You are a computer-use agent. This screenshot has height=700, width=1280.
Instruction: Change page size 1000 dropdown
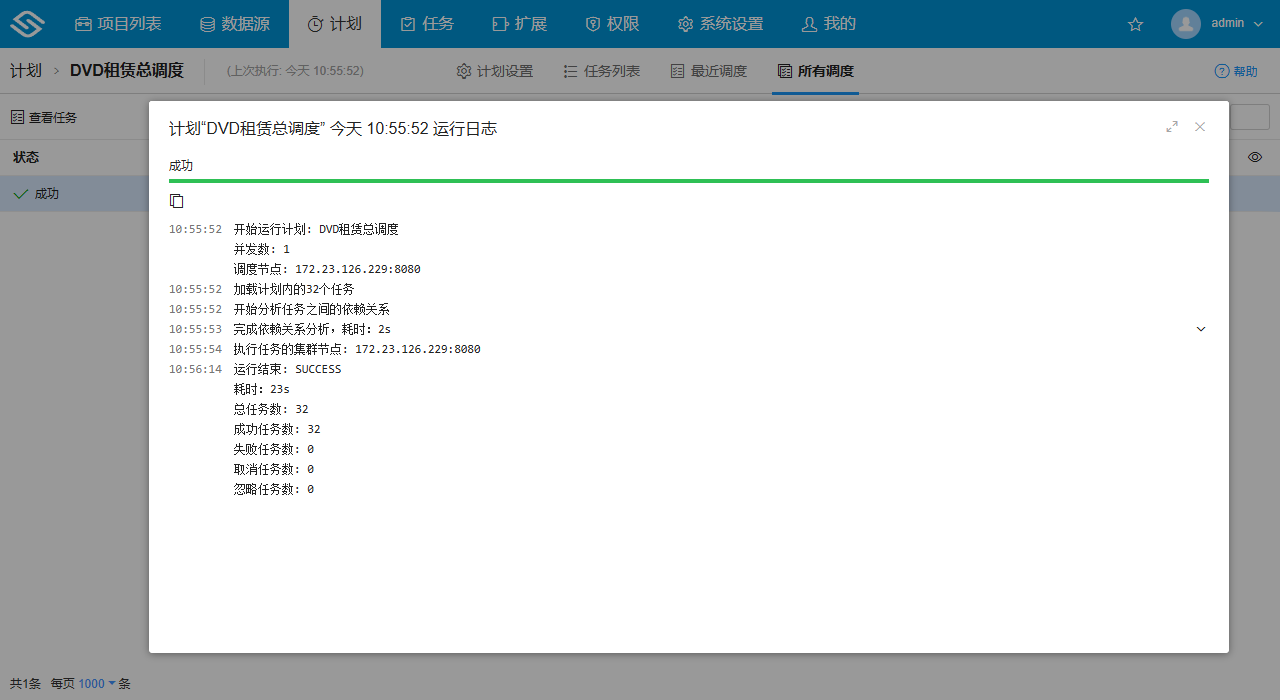pyautogui.click(x=97, y=684)
